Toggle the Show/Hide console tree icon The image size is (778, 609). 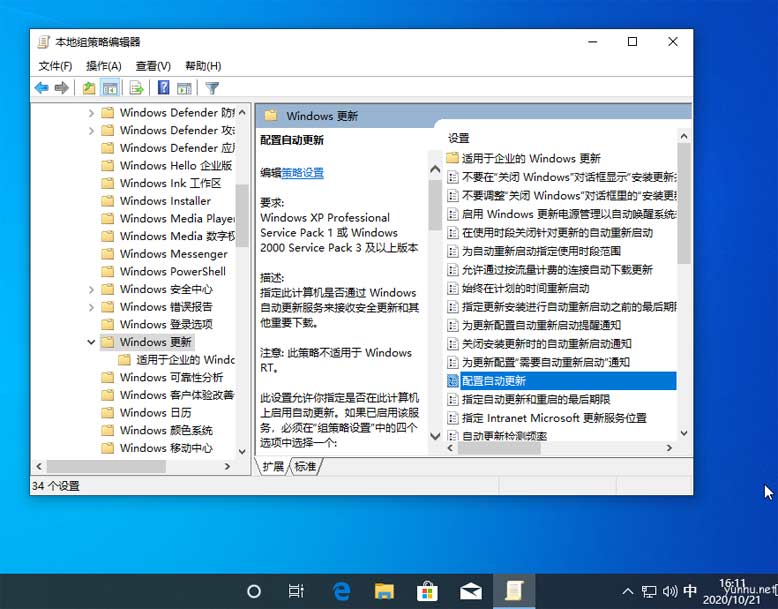110,88
